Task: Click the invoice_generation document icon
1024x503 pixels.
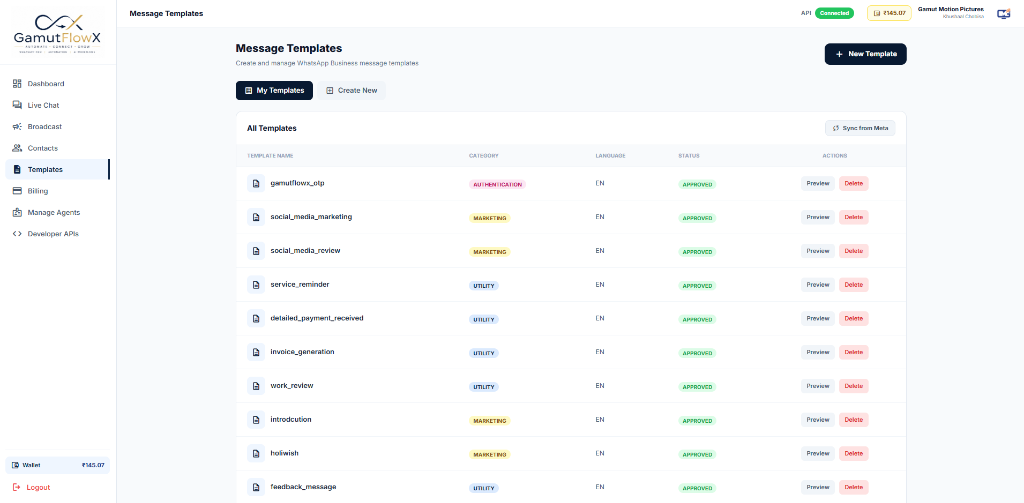Action: click(256, 352)
